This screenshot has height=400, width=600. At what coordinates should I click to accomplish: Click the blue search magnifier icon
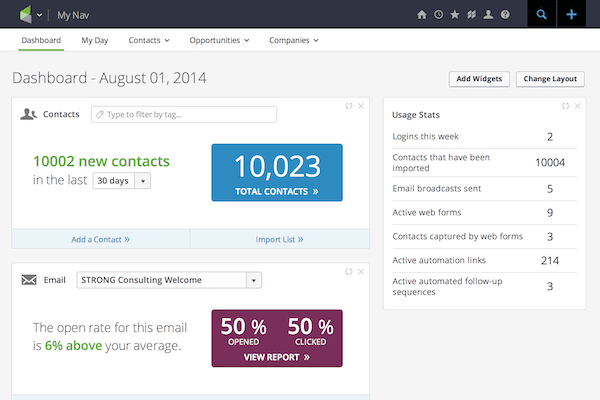[x=542, y=14]
